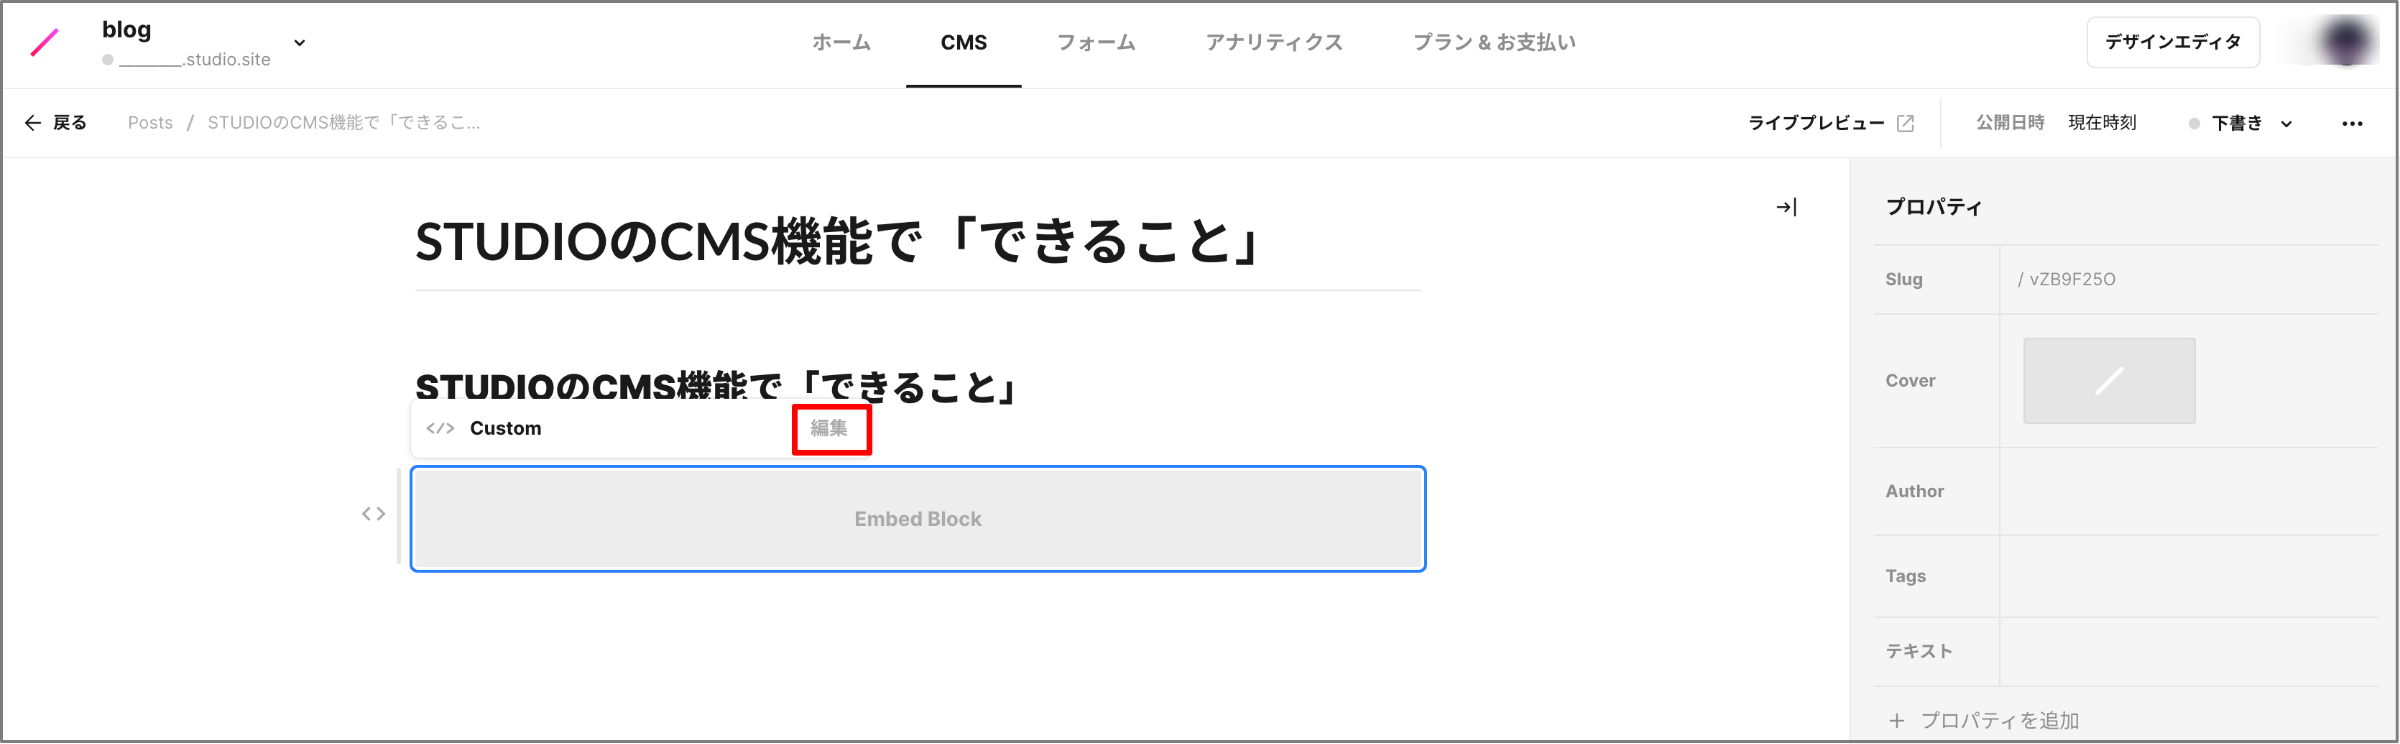Viewport: 2400px width, 744px height.
Task: Open the フォーム tab
Action: tap(1096, 42)
